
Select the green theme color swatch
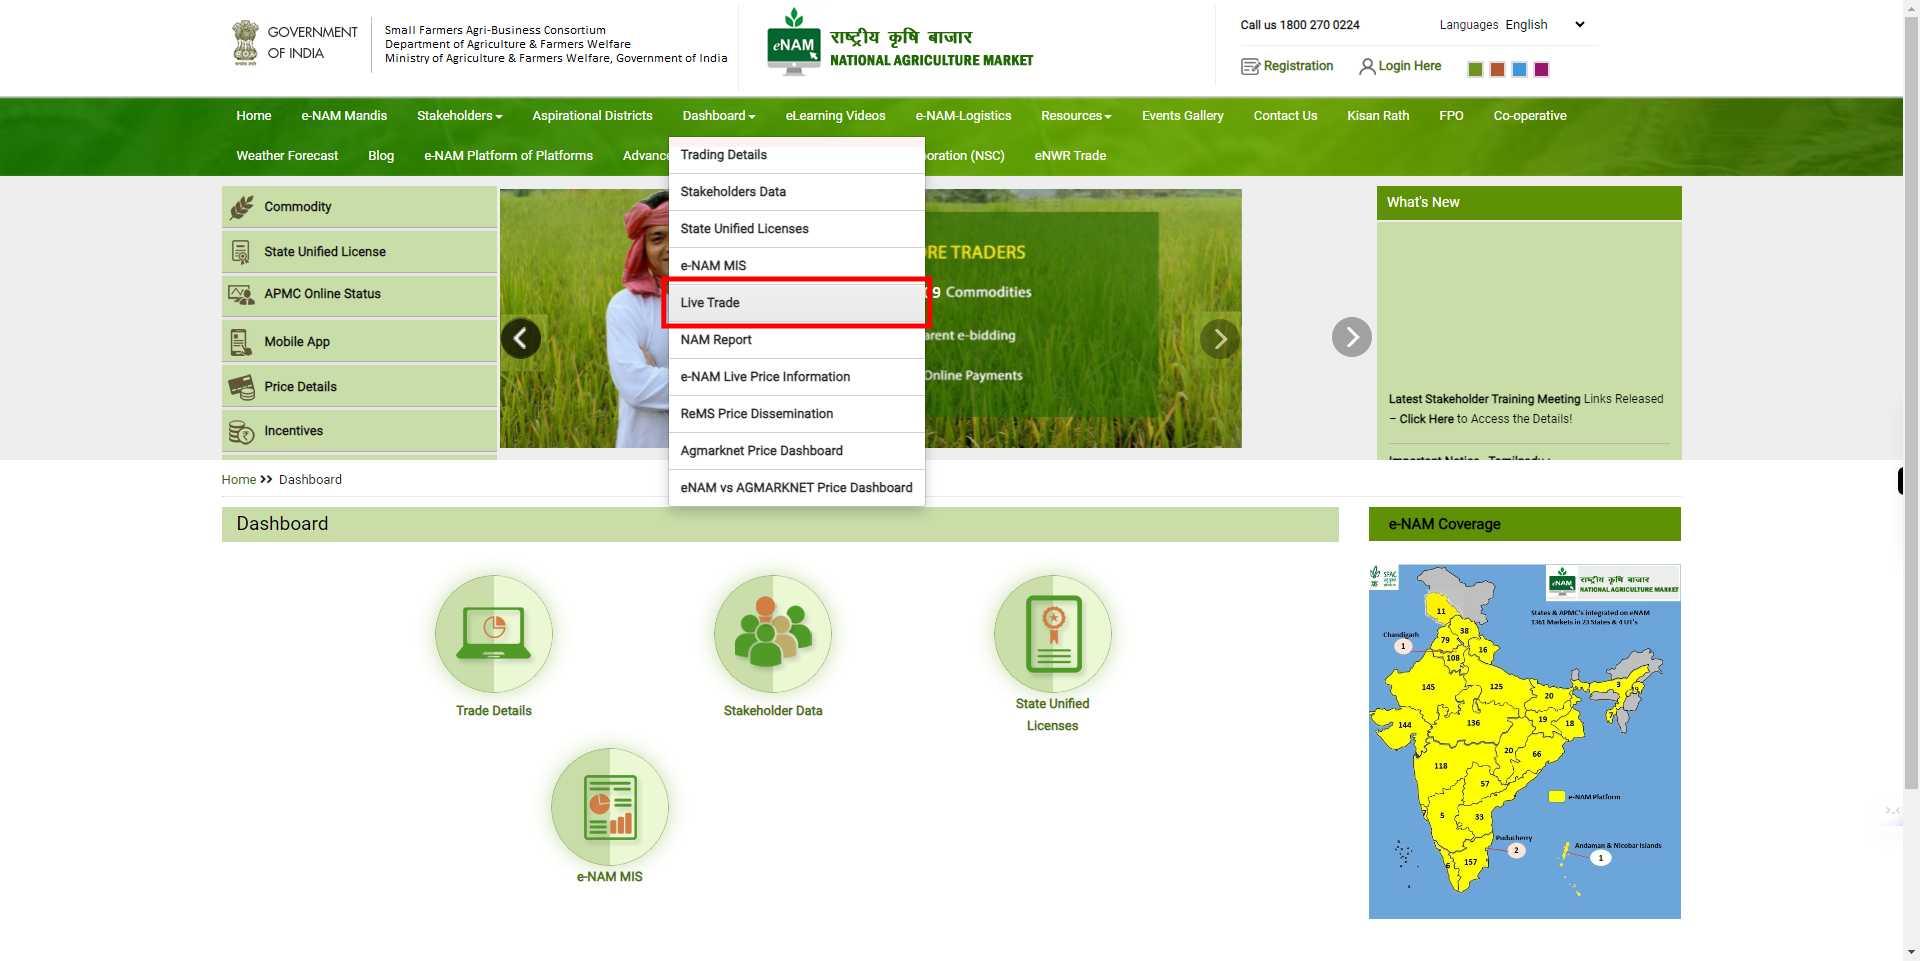tap(1475, 69)
